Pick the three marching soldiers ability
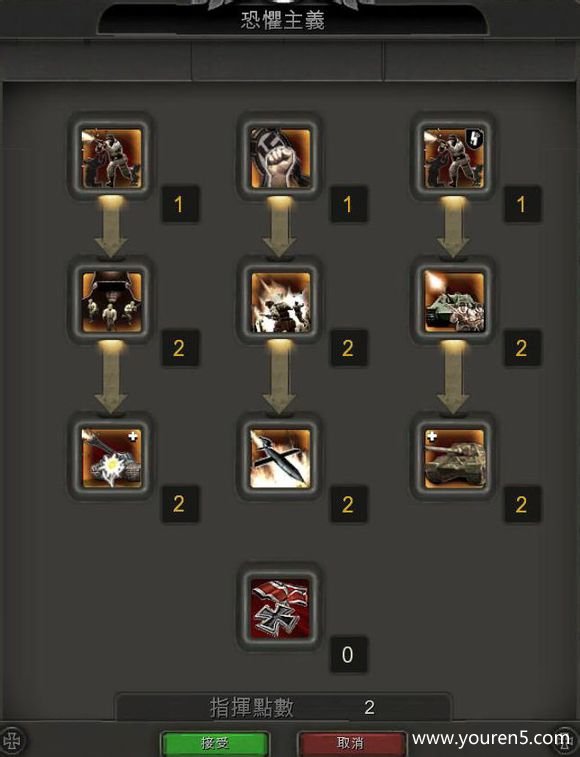 (x=111, y=302)
